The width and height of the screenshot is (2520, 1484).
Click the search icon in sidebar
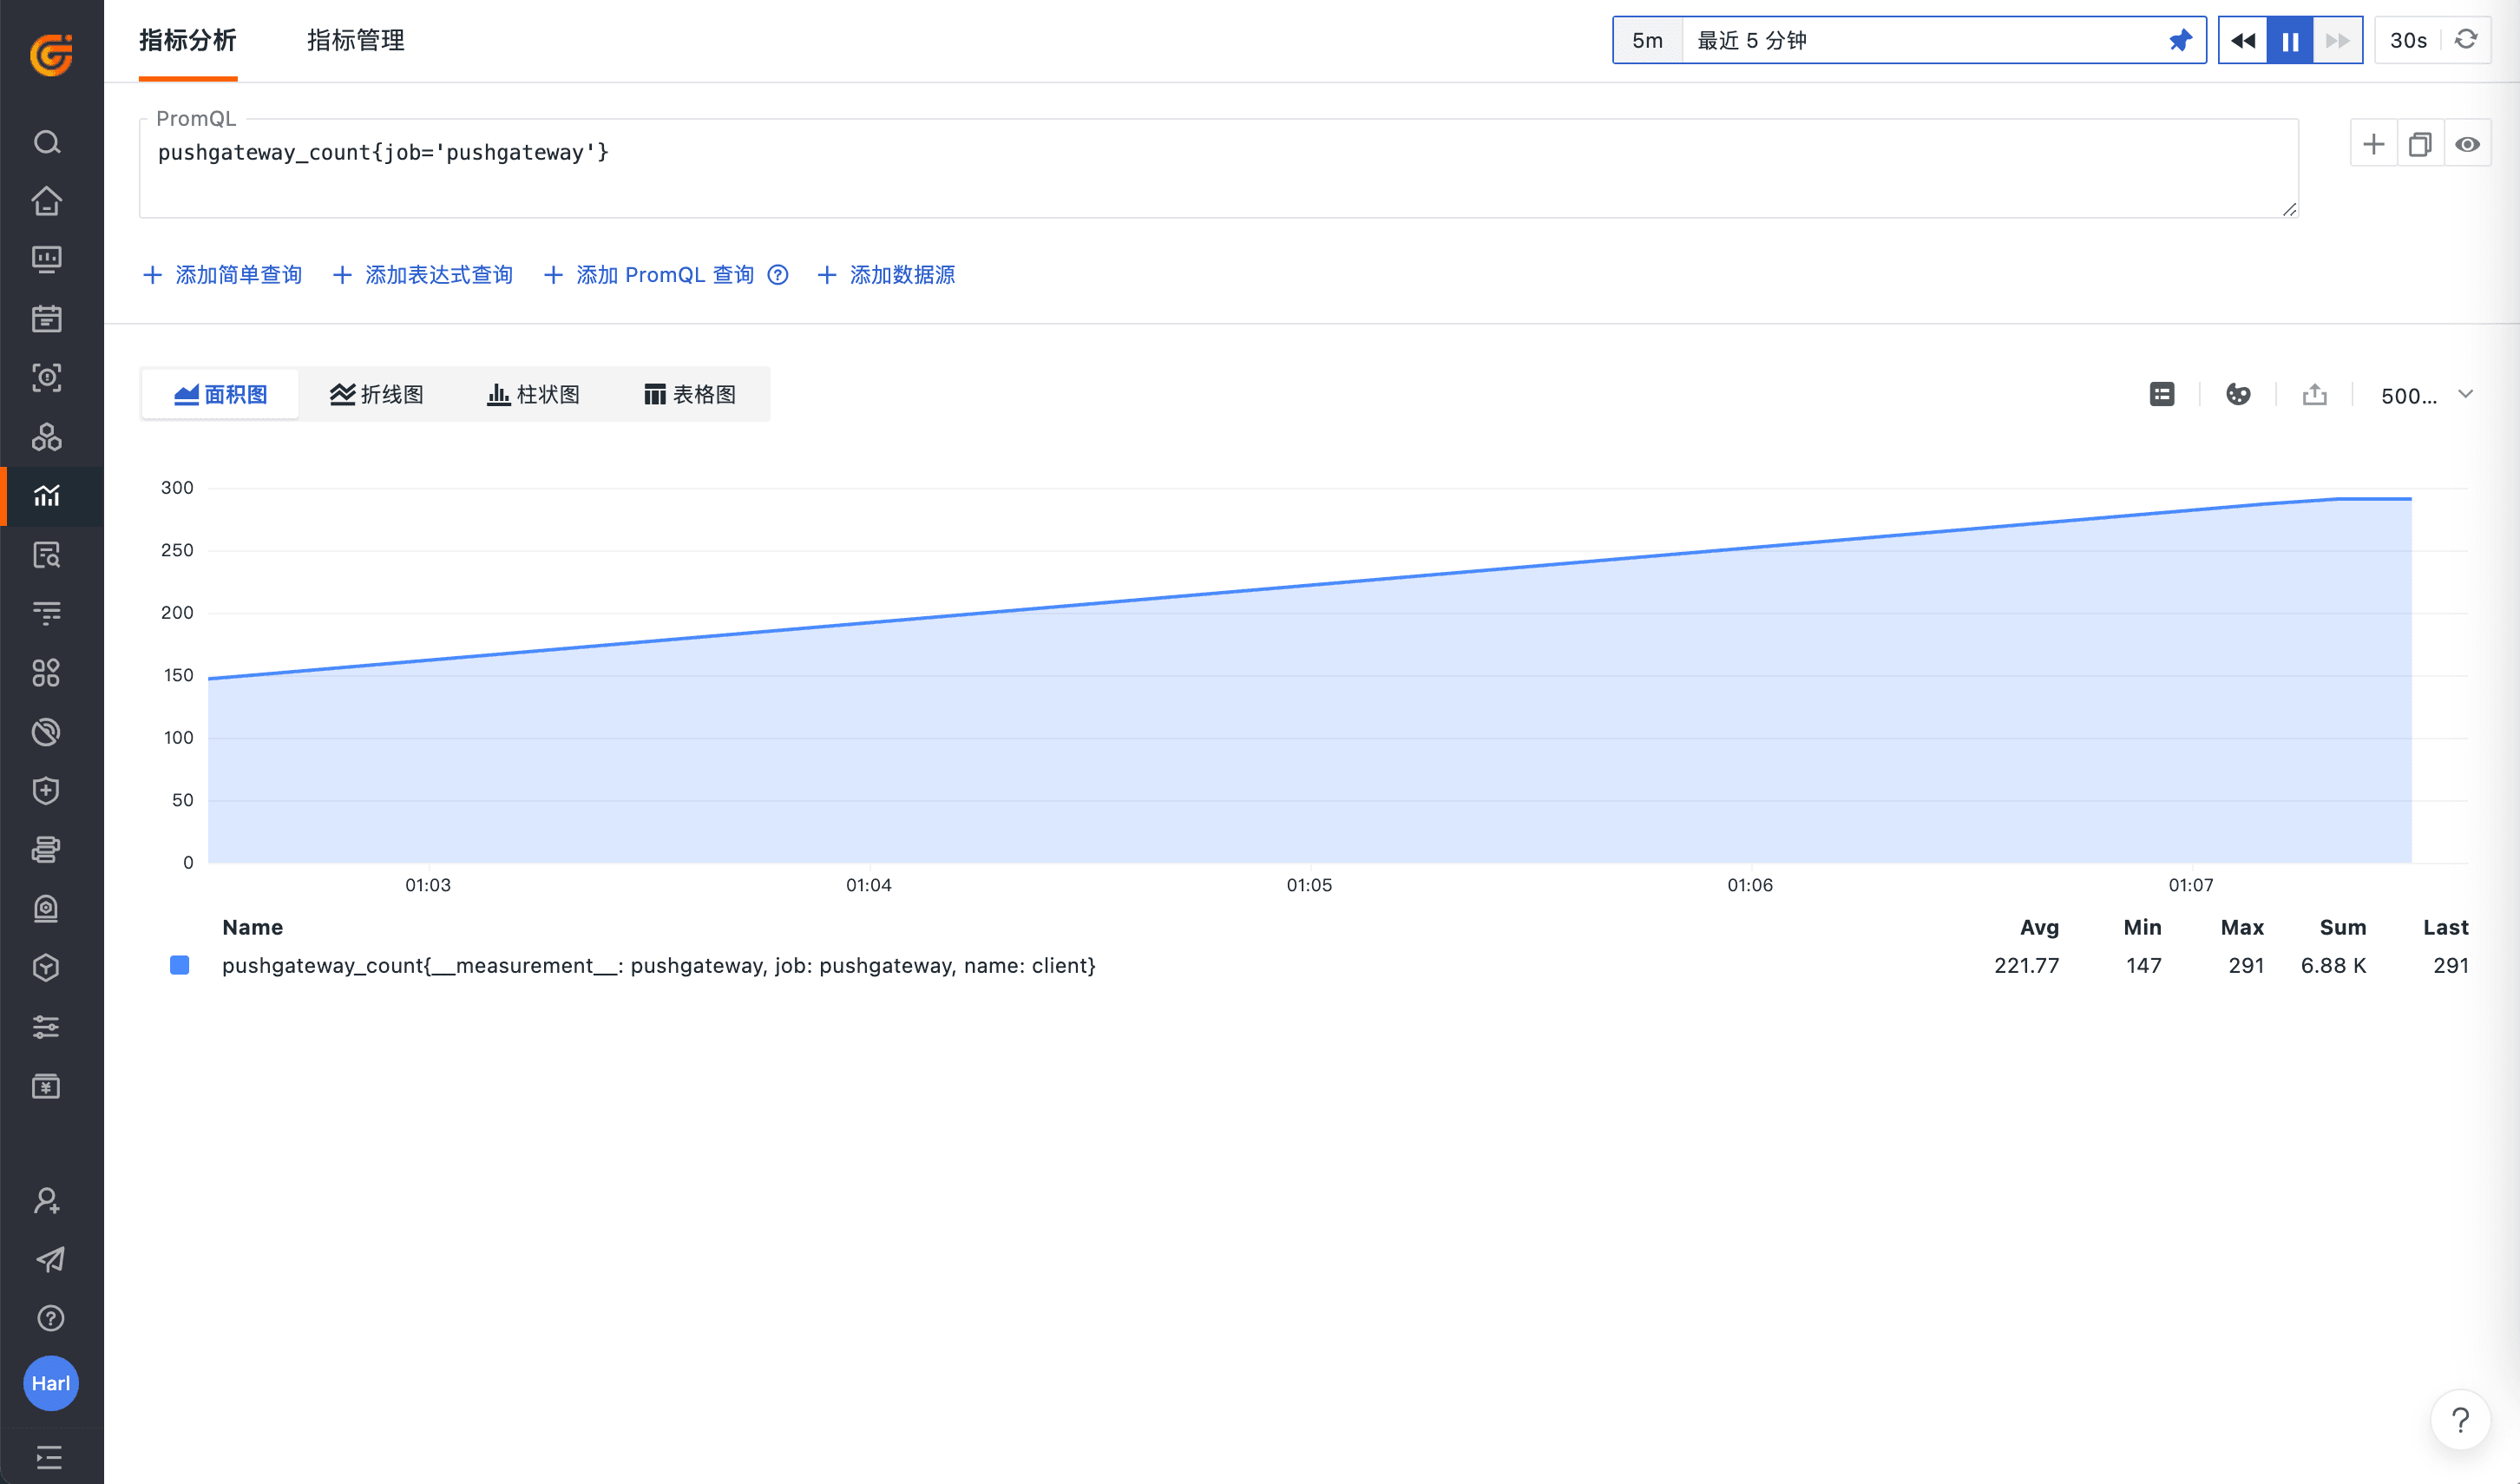(x=46, y=142)
